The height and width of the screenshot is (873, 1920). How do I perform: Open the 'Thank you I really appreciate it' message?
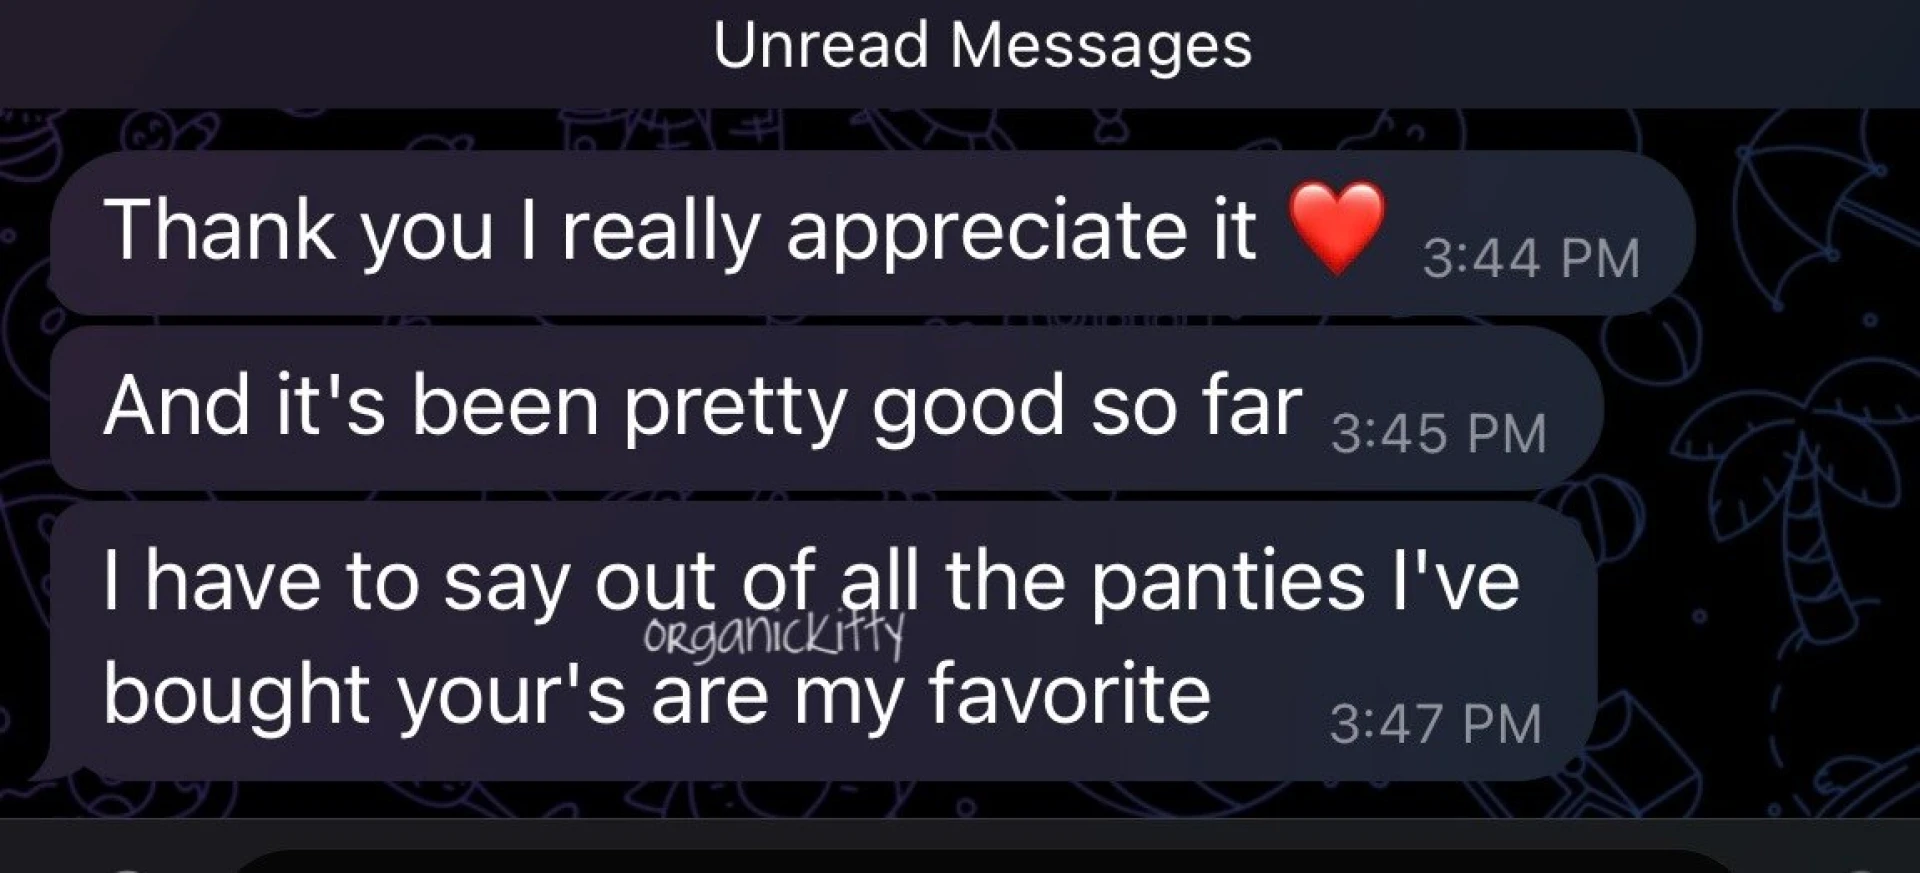[x=872, y=232]
